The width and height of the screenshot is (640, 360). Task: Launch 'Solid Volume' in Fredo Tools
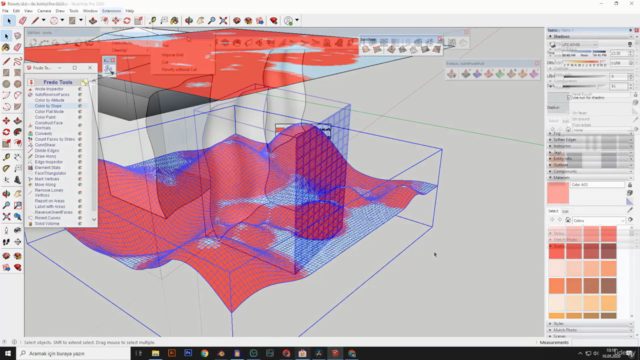click(x=47, y=224)
